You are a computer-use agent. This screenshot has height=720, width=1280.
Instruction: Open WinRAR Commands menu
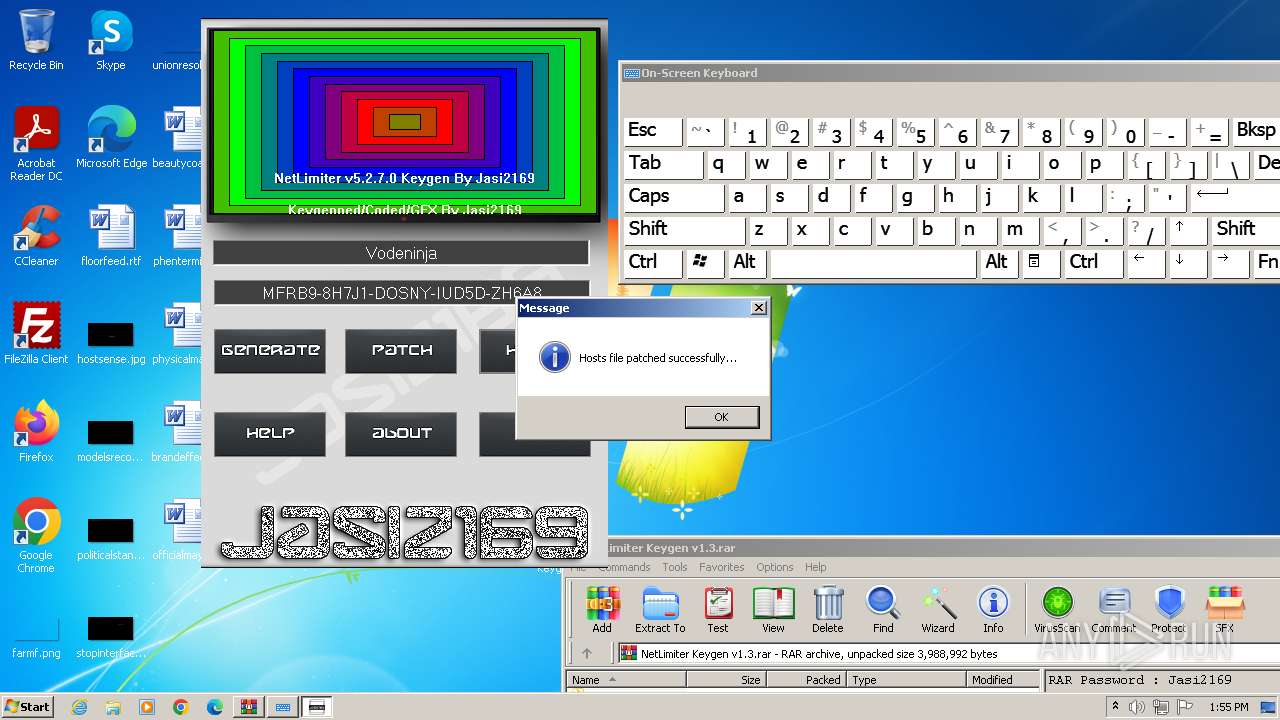click(624, 567)
